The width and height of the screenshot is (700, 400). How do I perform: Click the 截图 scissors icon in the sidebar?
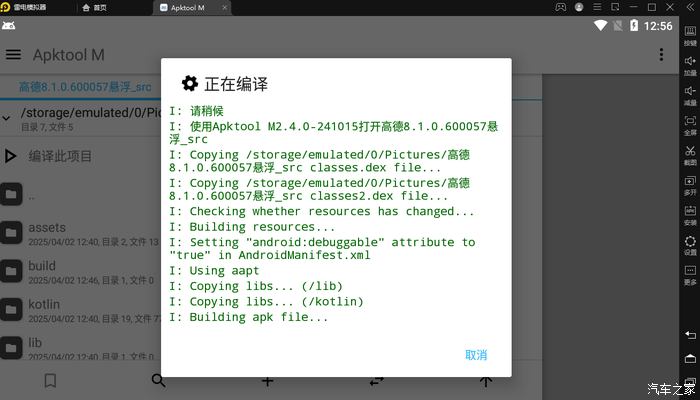click(x=690, y=154)
